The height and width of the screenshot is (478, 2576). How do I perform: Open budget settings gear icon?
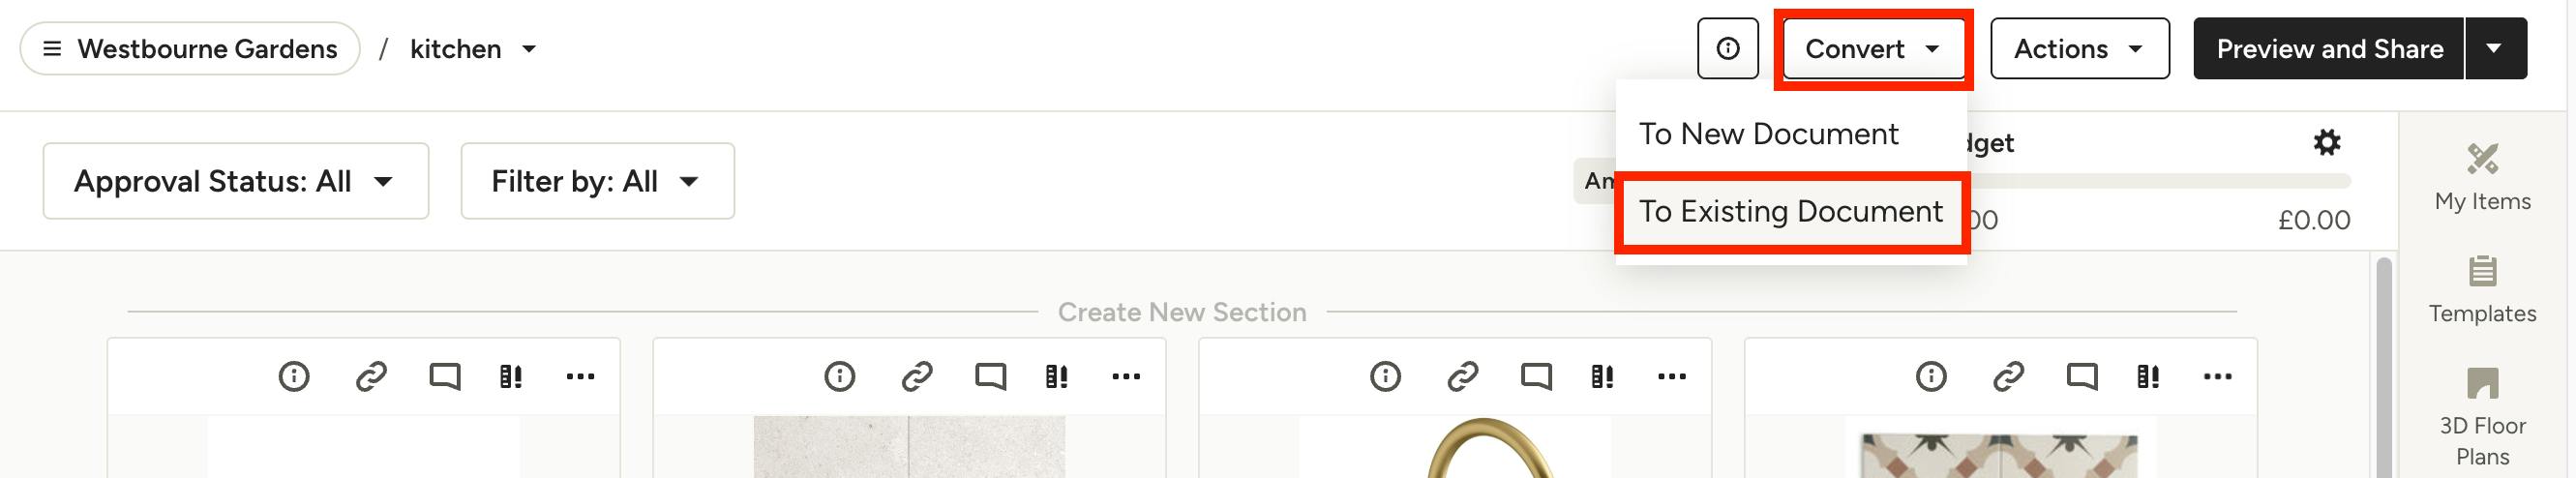pos(2327,143)
